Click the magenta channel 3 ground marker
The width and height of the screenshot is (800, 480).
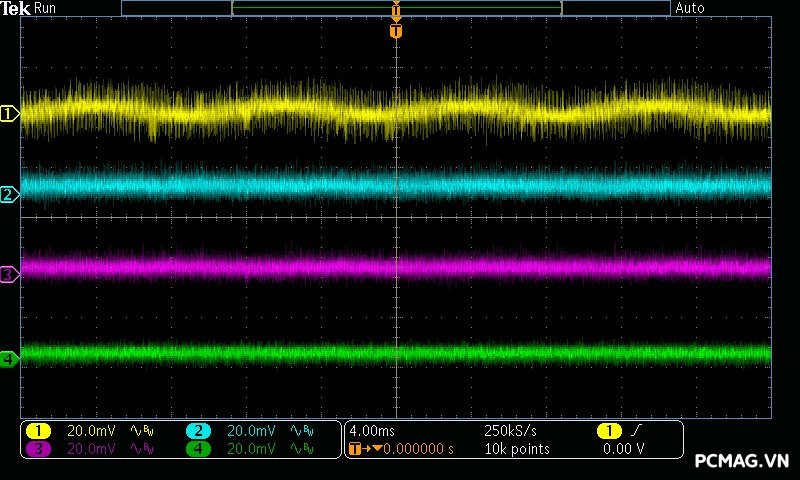[x=9, y=273]
